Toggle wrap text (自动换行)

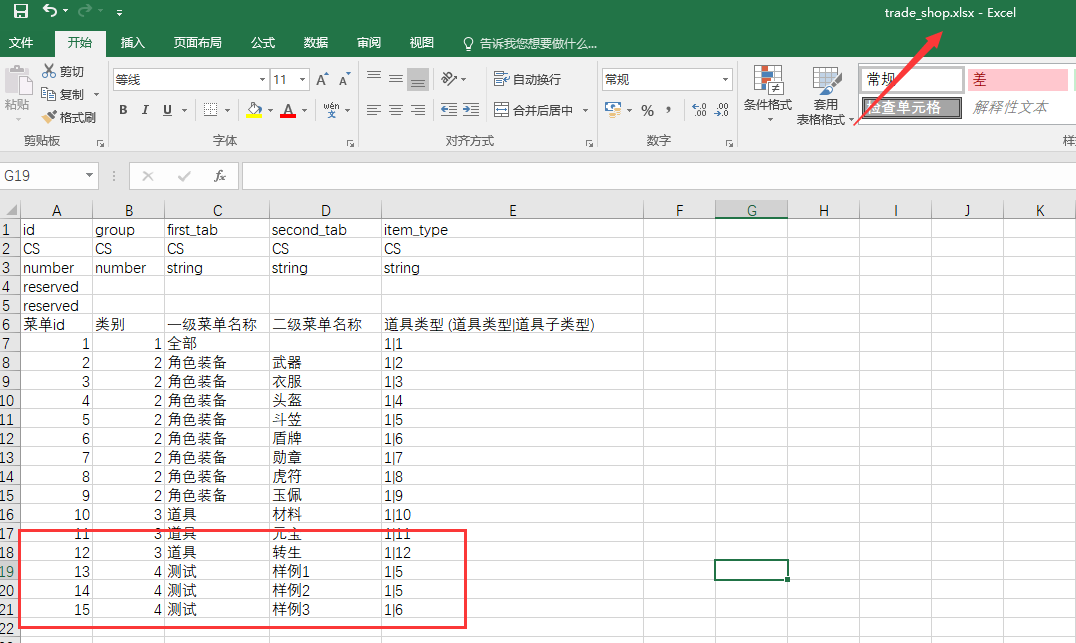point(527,79)
